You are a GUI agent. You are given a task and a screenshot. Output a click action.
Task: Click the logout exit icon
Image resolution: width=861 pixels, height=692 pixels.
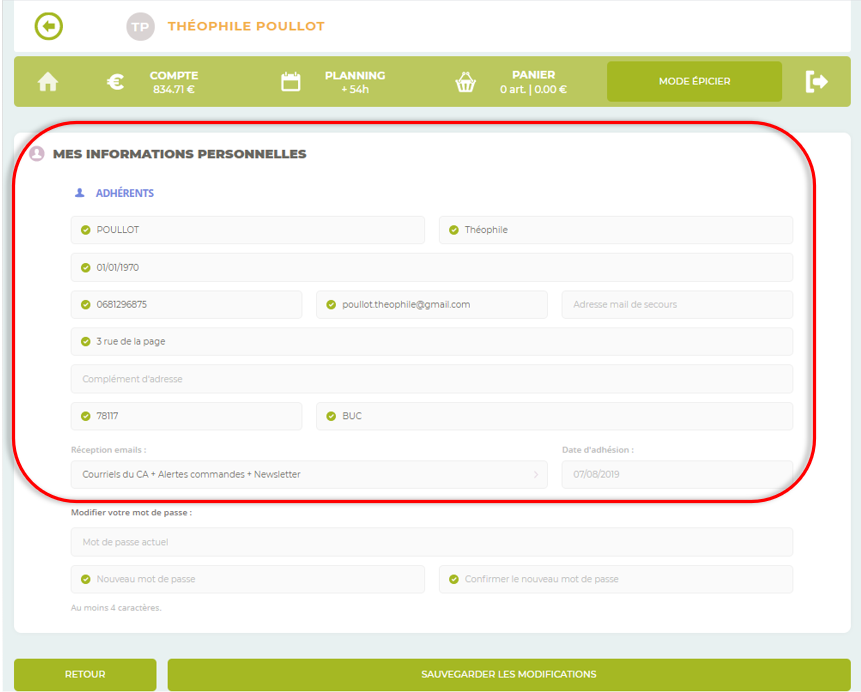pos(816,82)
